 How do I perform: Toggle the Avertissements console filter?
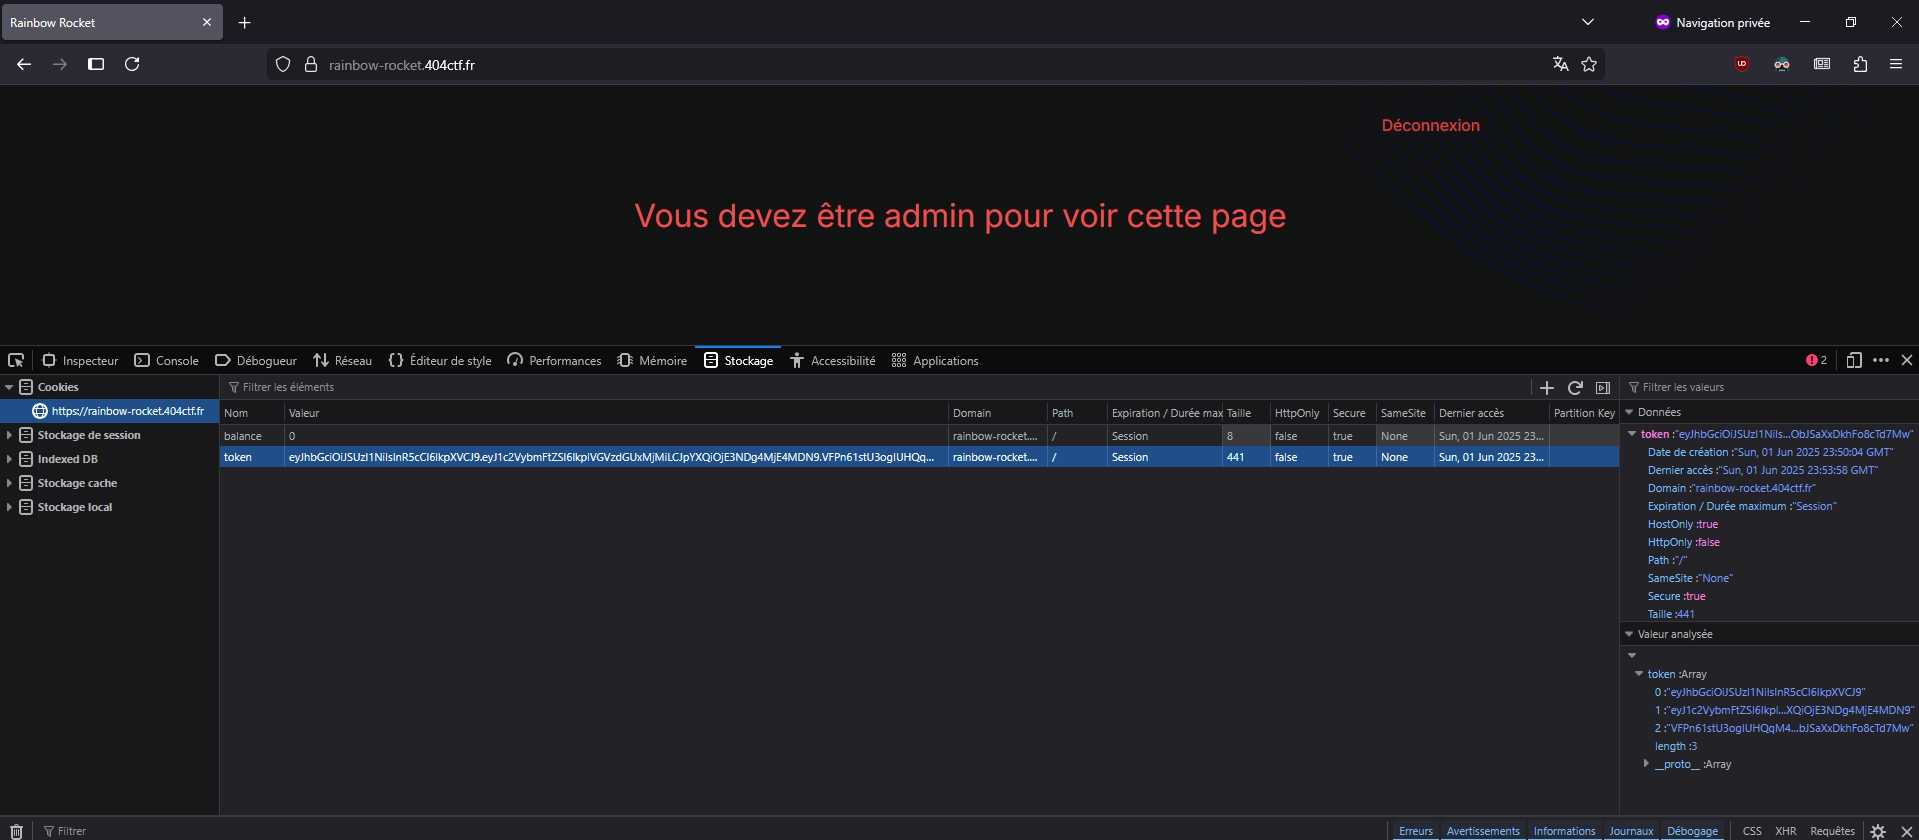coord(1483,831)
